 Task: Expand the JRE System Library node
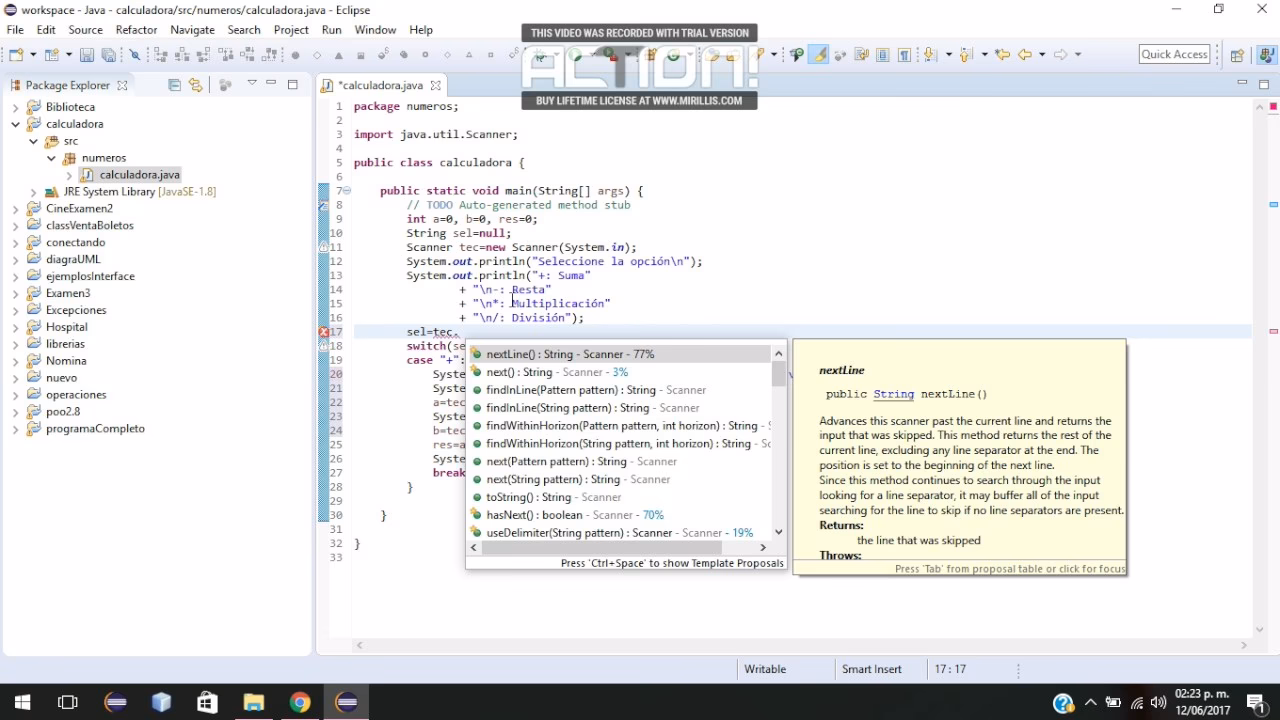pos(34,192)
